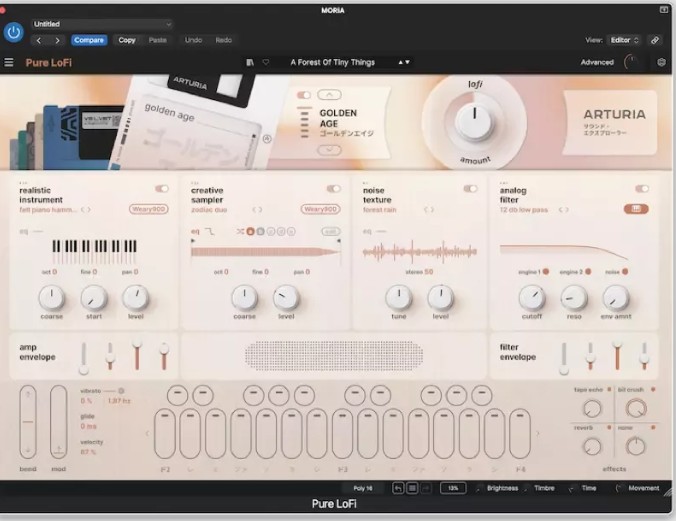
Task: Click the Copy button
Action: point(127,40)
